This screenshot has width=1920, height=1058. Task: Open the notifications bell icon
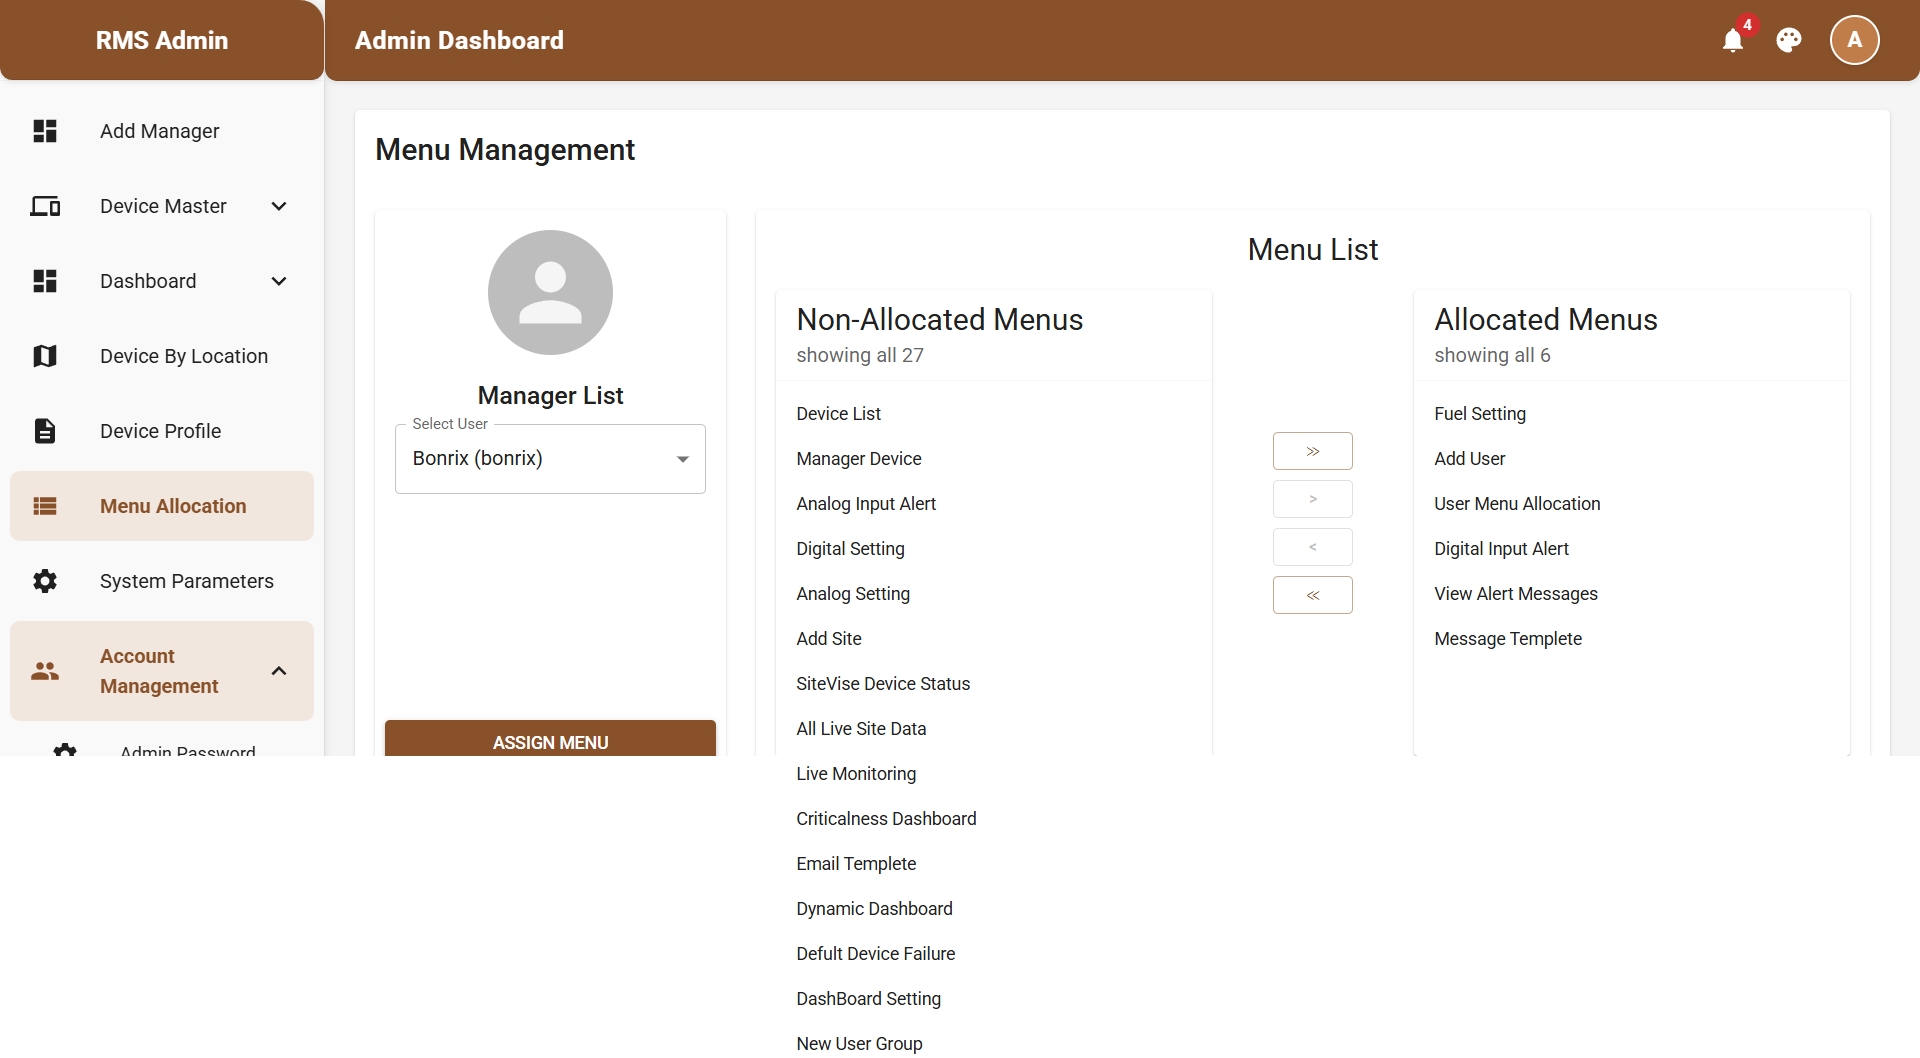[1733, 40]
